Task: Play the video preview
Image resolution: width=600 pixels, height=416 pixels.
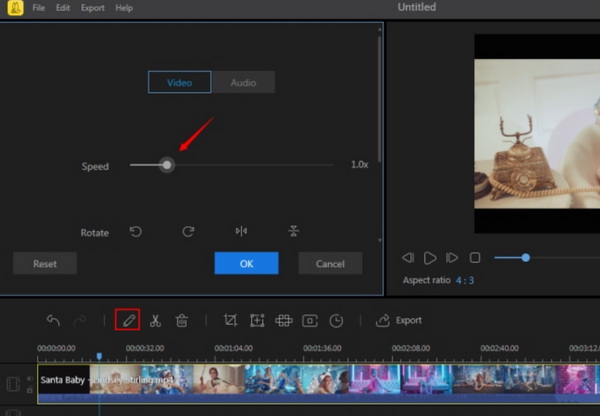Action: (x=430, y=258)
